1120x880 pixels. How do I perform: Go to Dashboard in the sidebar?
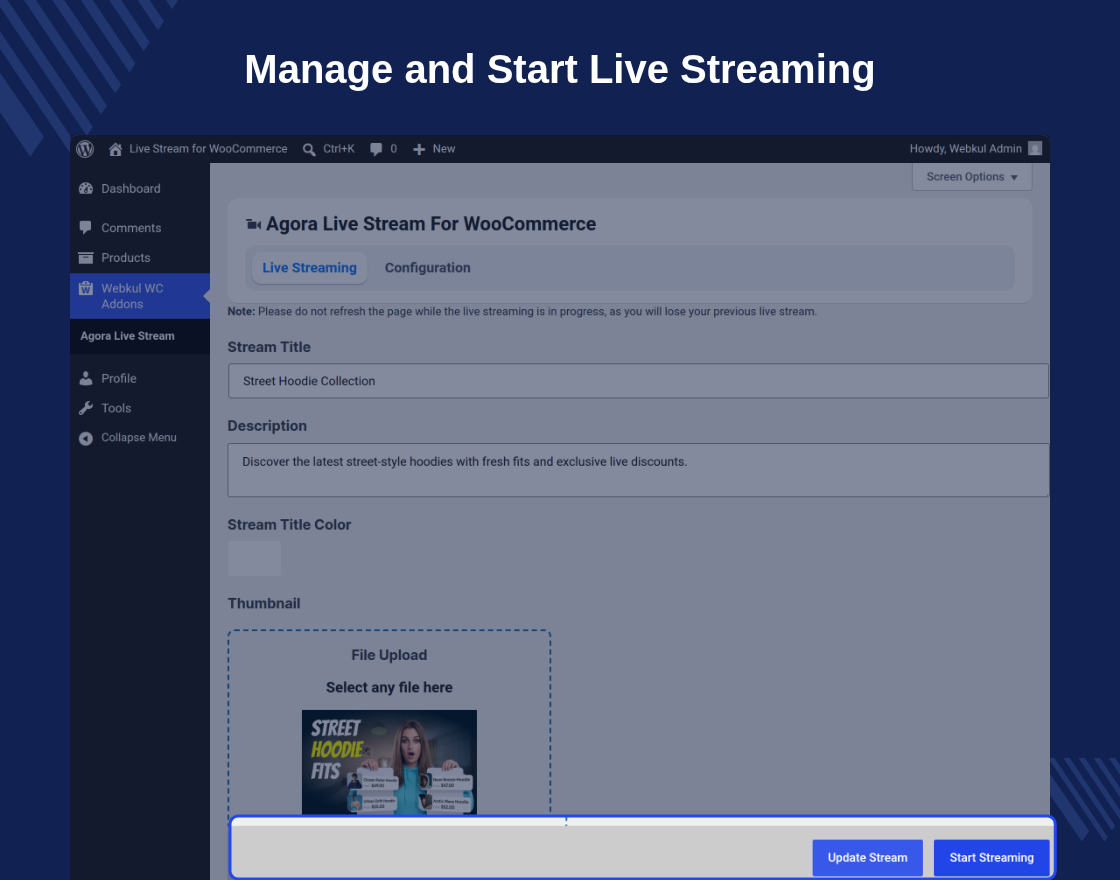point(131,189)
